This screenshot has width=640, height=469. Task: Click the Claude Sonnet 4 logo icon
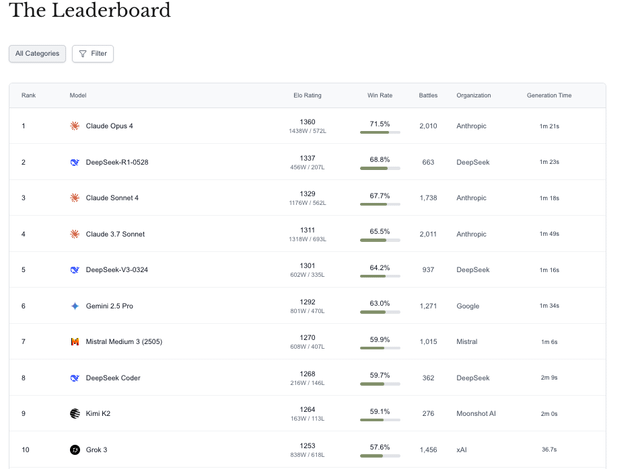click(75, 198)
